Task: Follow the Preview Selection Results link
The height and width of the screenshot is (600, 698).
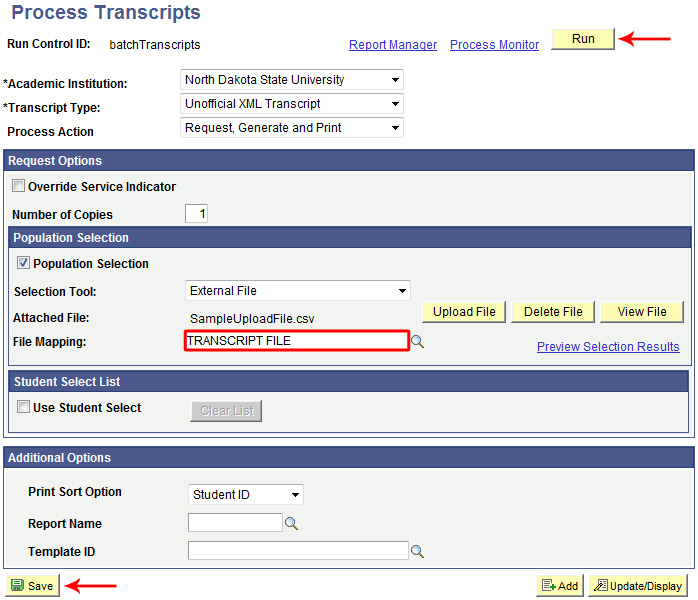Action: pos(608,347)
